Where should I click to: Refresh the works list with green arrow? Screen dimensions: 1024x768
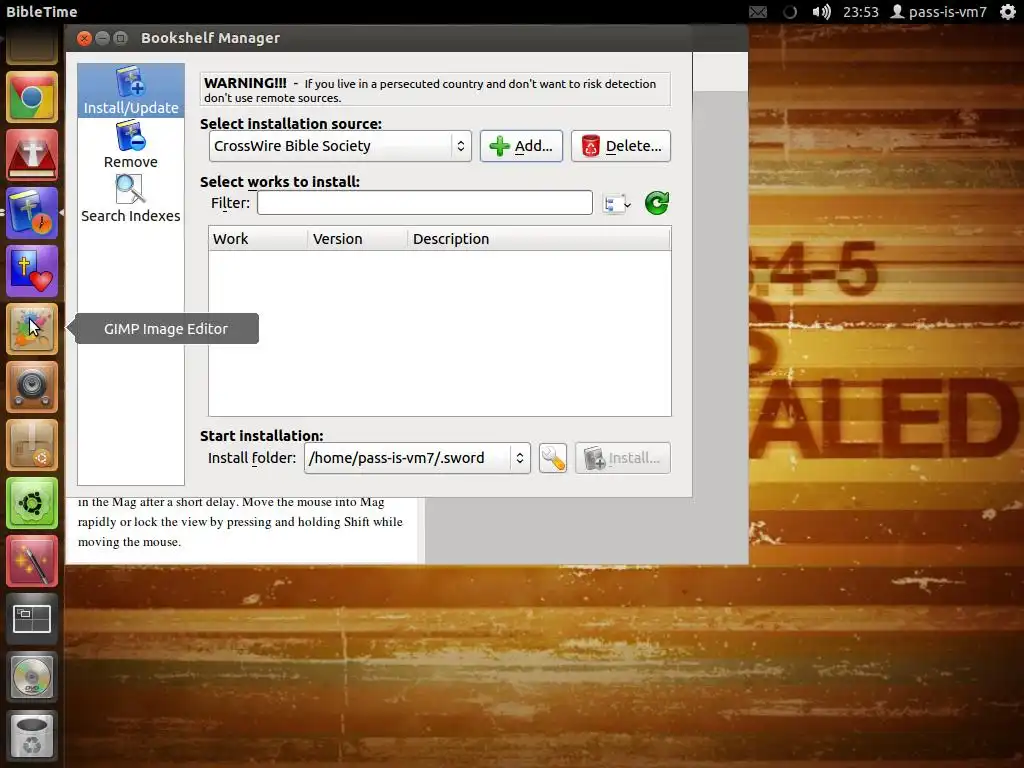pos(657,203)
